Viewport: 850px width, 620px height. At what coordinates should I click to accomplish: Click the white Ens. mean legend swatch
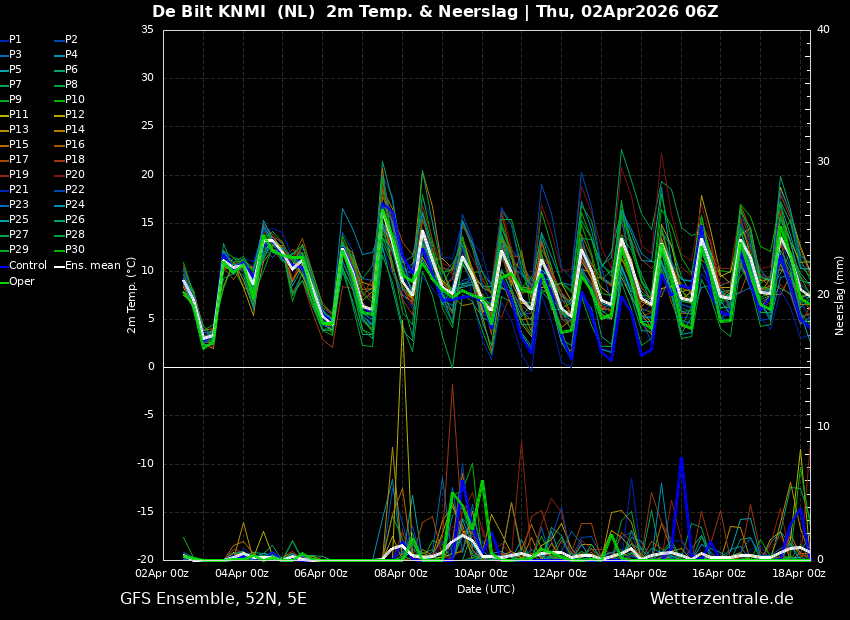click(x=59, y=266)
